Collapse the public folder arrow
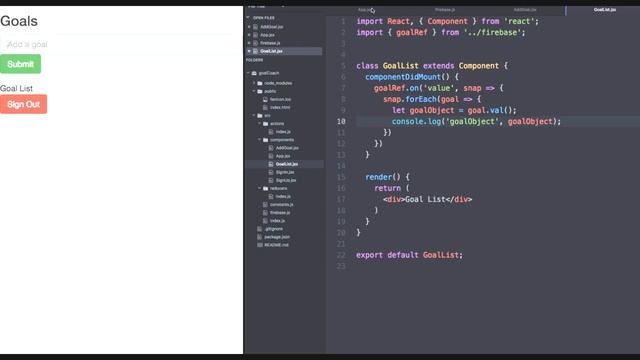The height and width of the screenshot is (360, 640). pyautogui.click(x=254, y=91)
